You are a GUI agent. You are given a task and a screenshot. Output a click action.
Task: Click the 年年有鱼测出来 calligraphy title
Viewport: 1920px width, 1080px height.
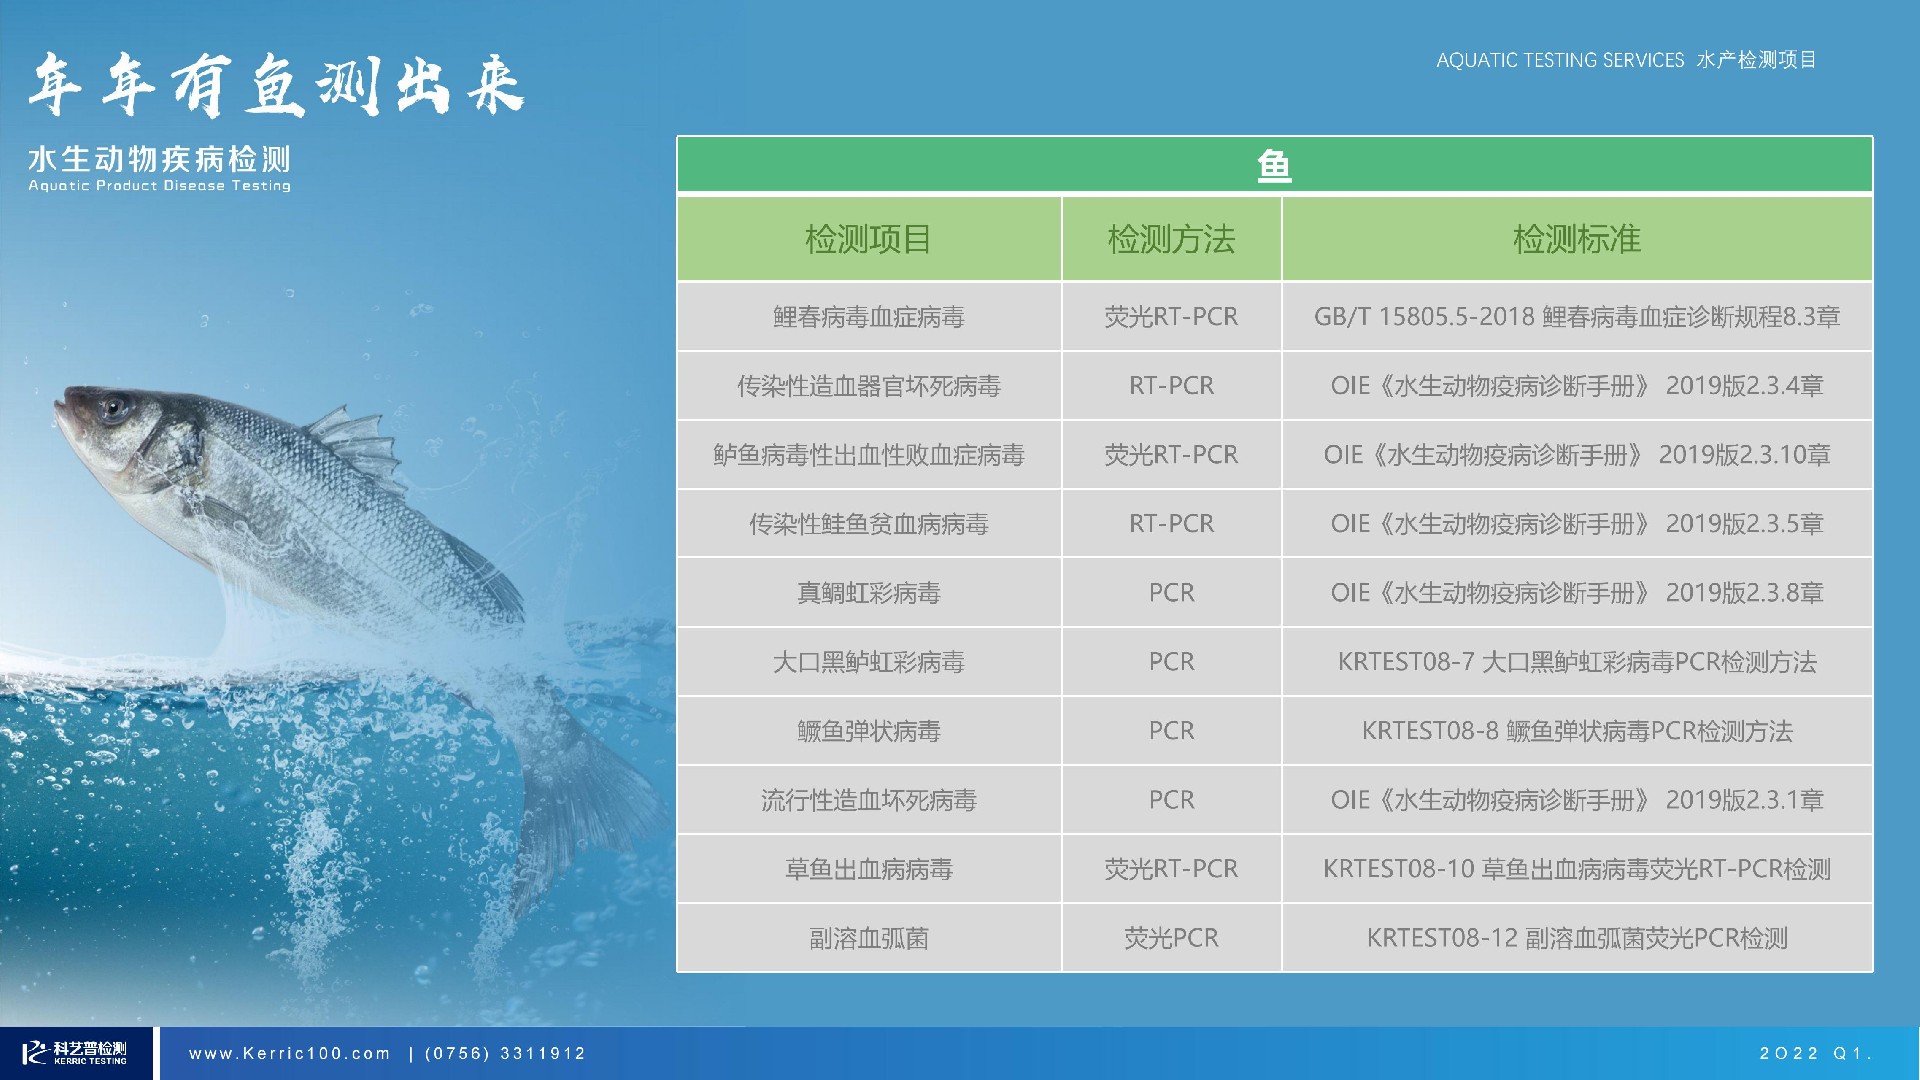coord(277,85)
